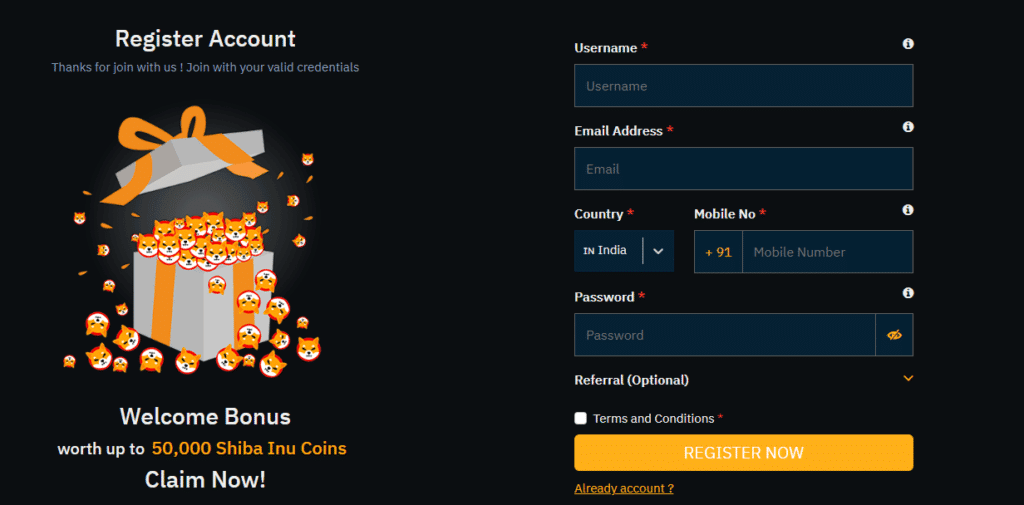The image size is (1024, 505).
Task: Toggle password visibility eye icon
Action: pyautogui.click(x=894, y=335)
